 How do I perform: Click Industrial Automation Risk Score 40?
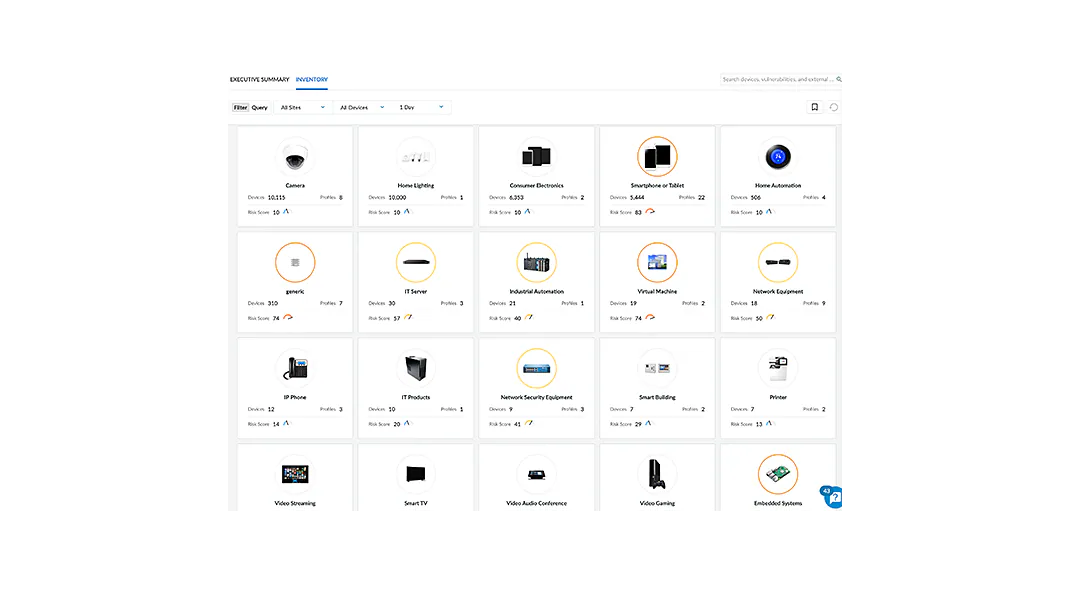coord(517,318)
